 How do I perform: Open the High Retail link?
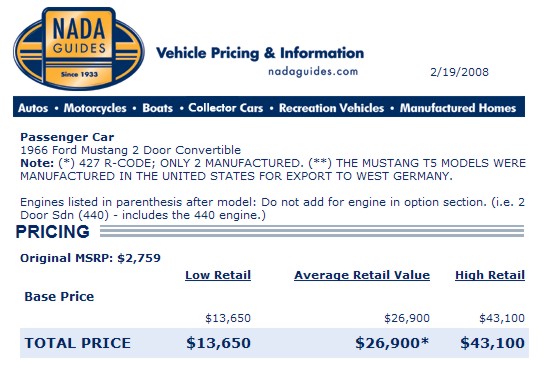490,275
